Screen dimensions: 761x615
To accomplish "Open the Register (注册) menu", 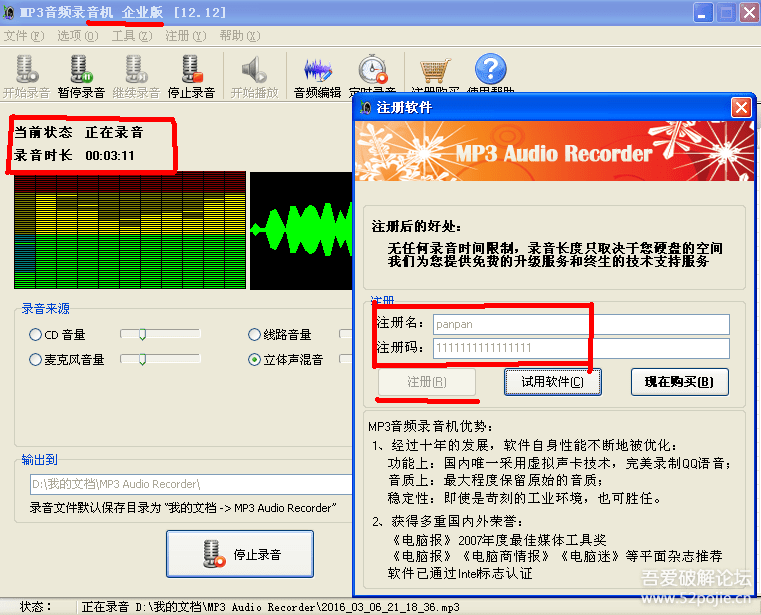I will pyautogui.click(x=185, y=36).
